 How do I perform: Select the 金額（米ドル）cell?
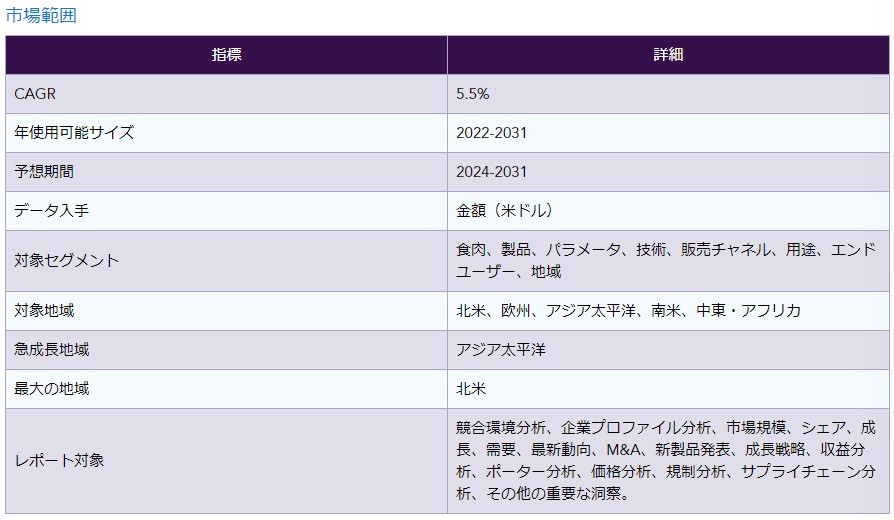coord(505,211)
